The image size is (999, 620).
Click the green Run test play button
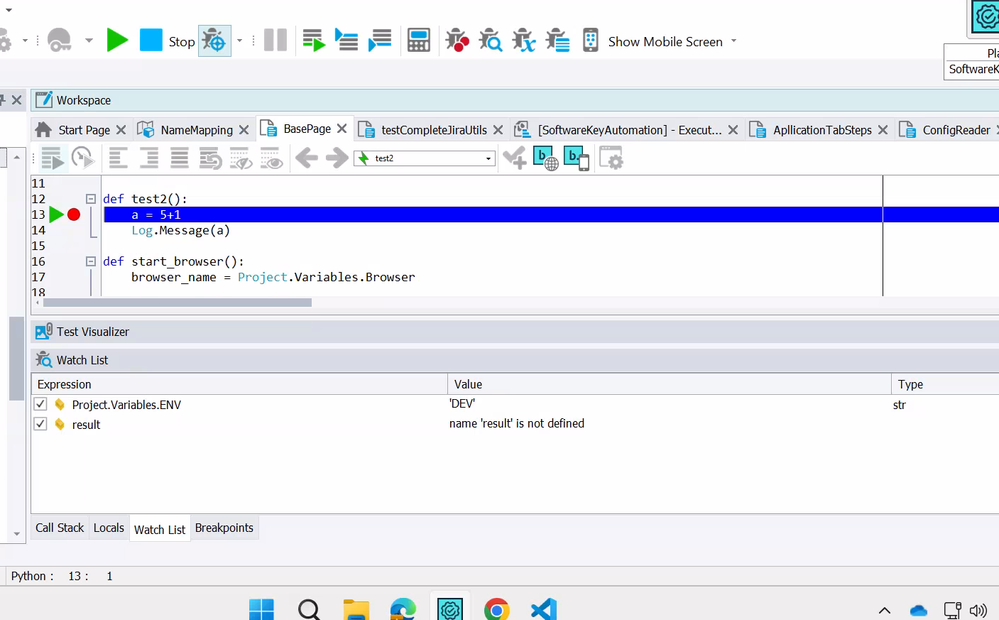(117, 41)
